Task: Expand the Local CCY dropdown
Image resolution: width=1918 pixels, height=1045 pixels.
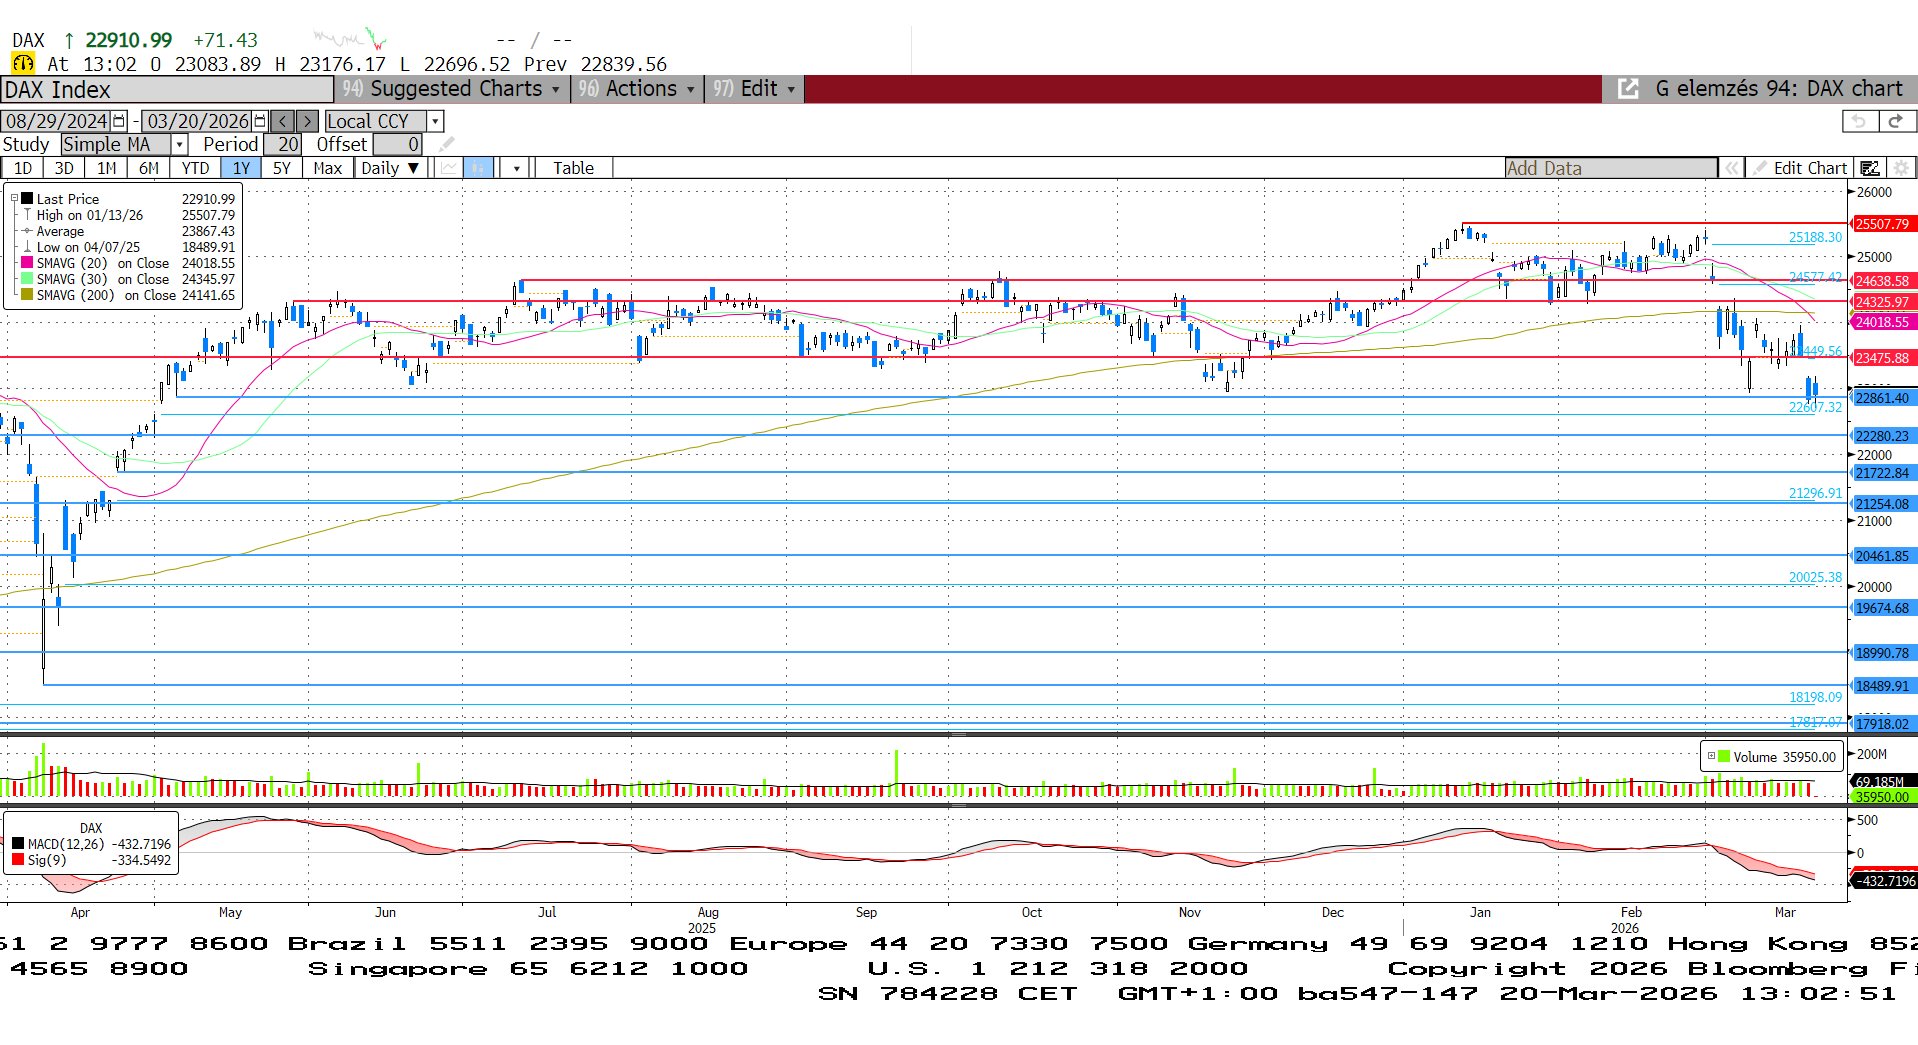Action: click(435, 121)
